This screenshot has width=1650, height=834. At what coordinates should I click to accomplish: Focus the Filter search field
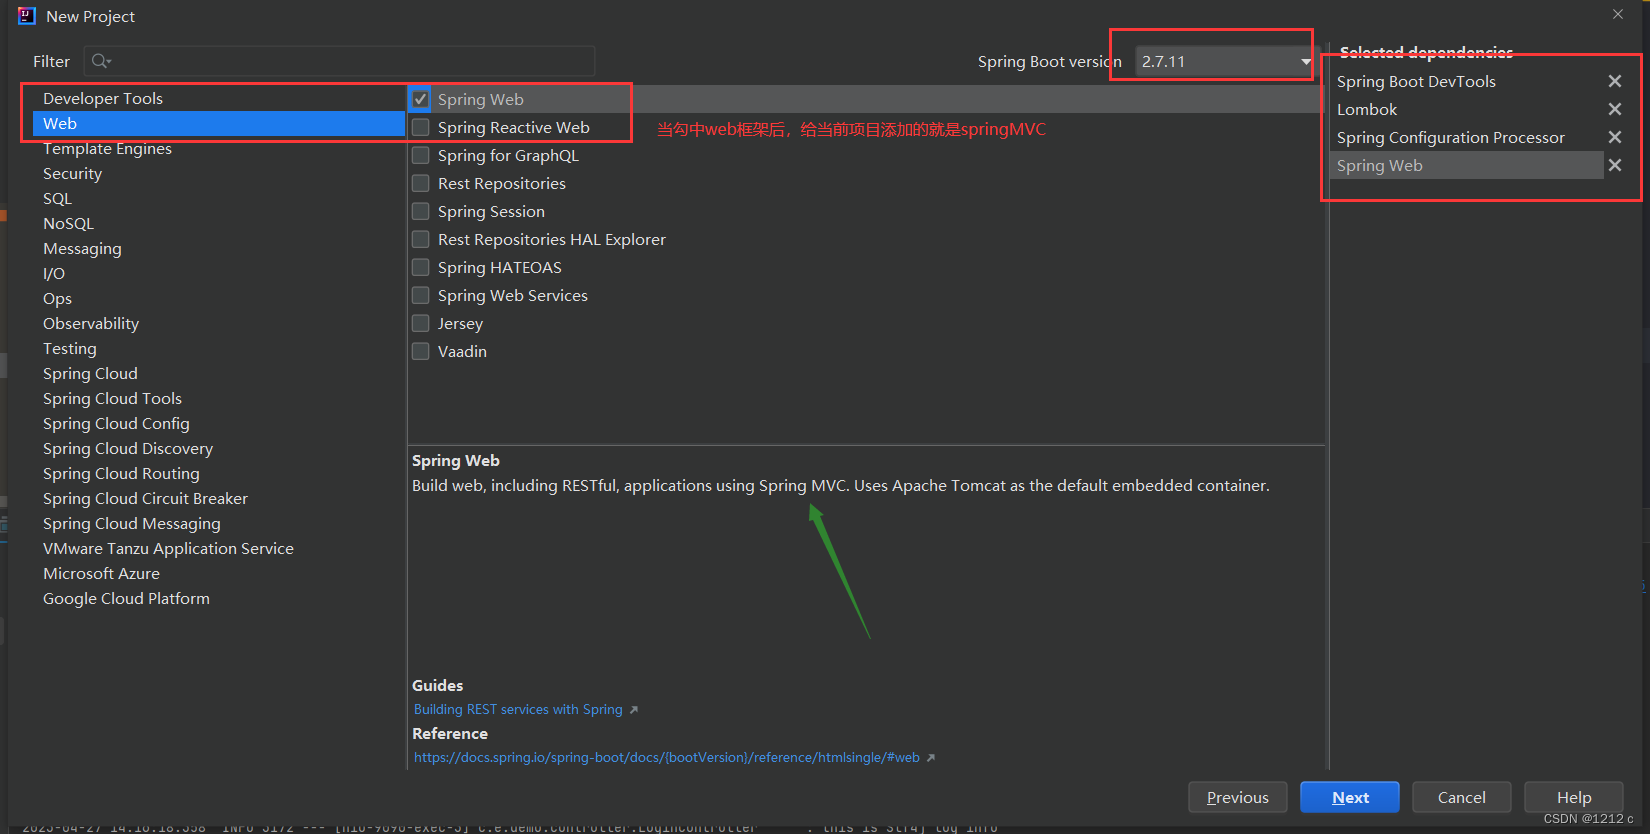click(x=340, y=61)
